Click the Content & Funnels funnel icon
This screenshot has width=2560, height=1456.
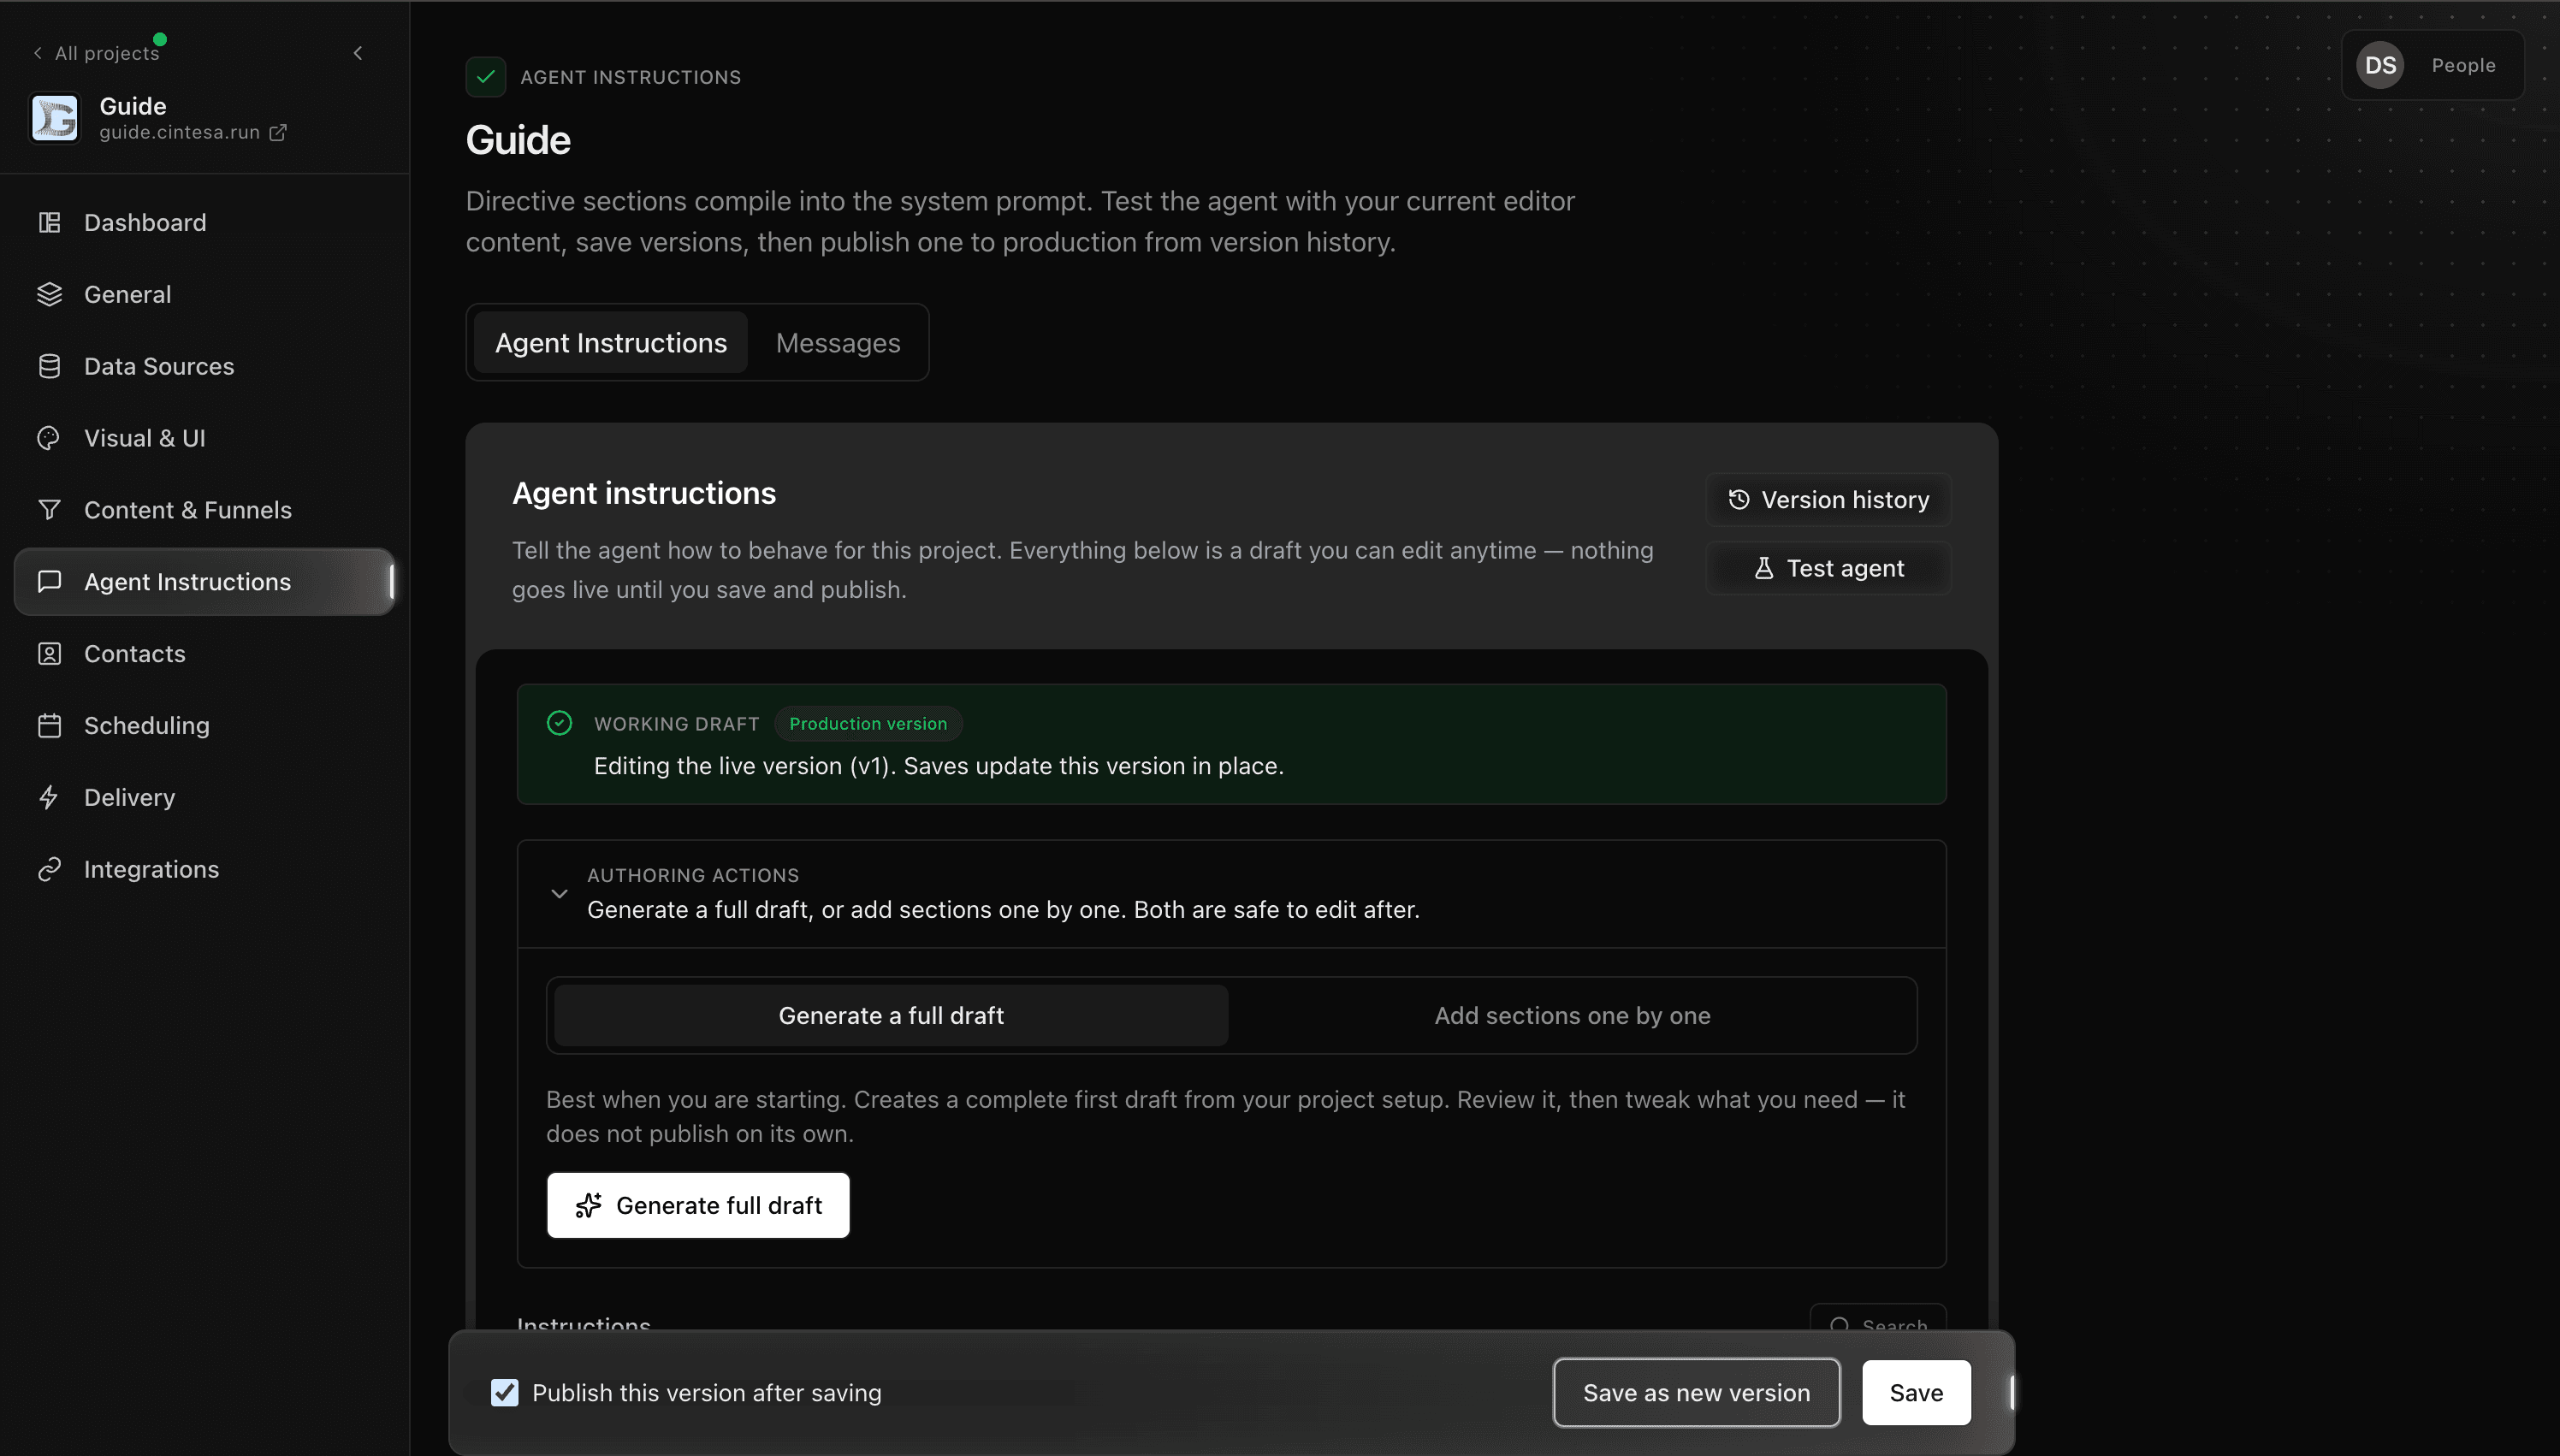49,510
